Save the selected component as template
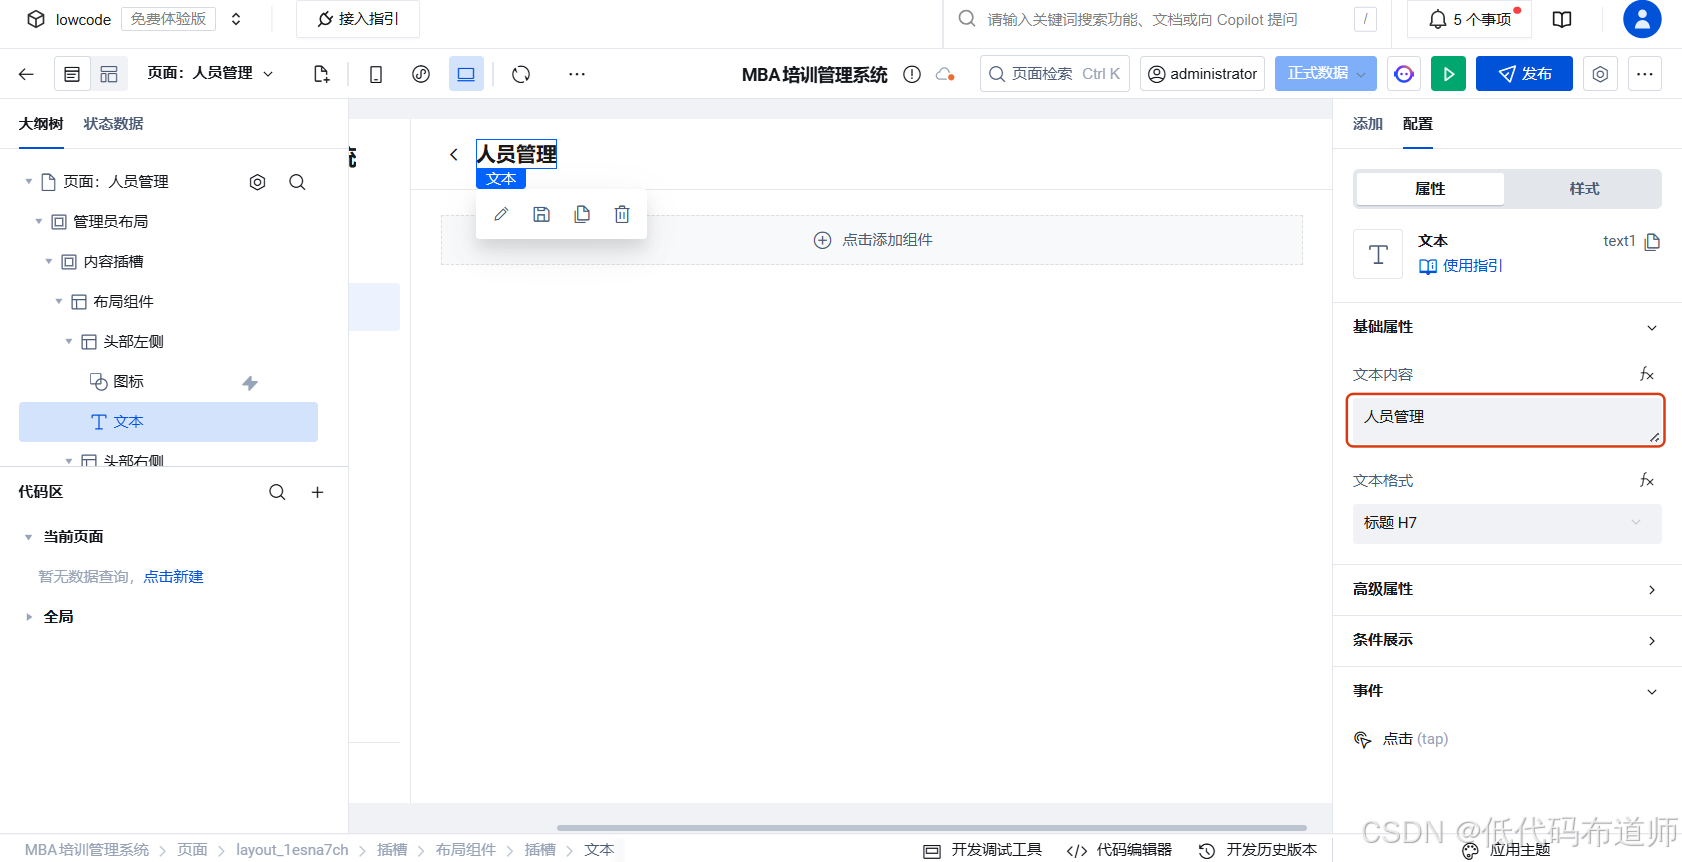The image size is (1682, 862). pyautogui.click(x=541, y=214)
